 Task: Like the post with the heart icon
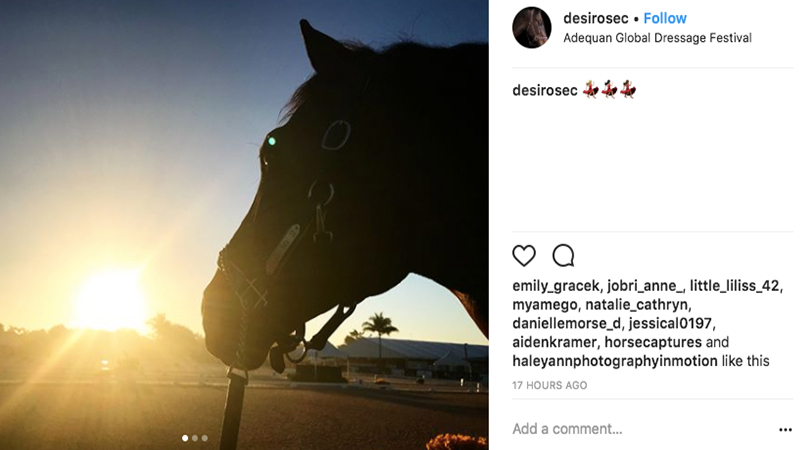click(524, 255)
